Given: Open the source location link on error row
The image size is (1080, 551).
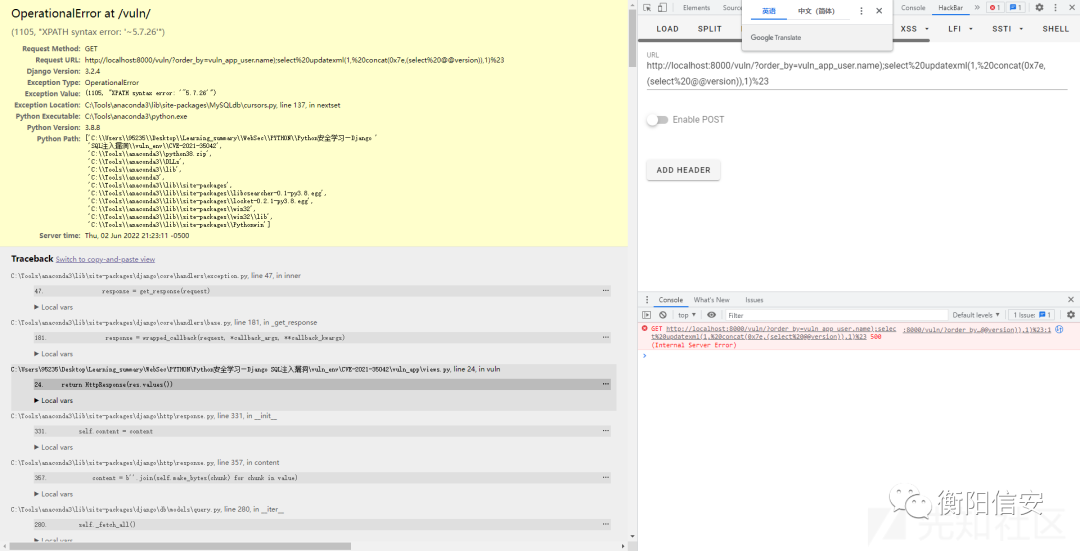Looking at the screenshot, I should click(977, 330).
